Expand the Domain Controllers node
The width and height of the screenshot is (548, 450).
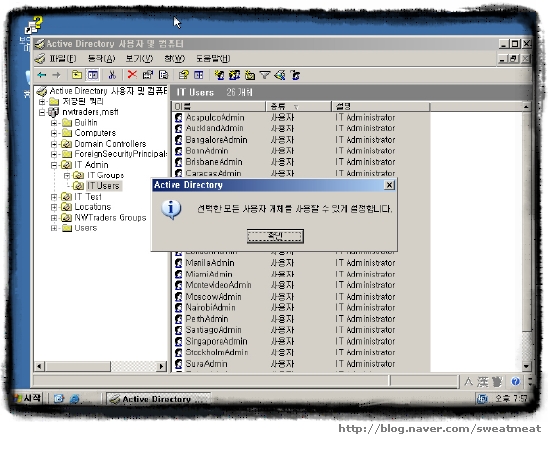(x=54, y=144)
